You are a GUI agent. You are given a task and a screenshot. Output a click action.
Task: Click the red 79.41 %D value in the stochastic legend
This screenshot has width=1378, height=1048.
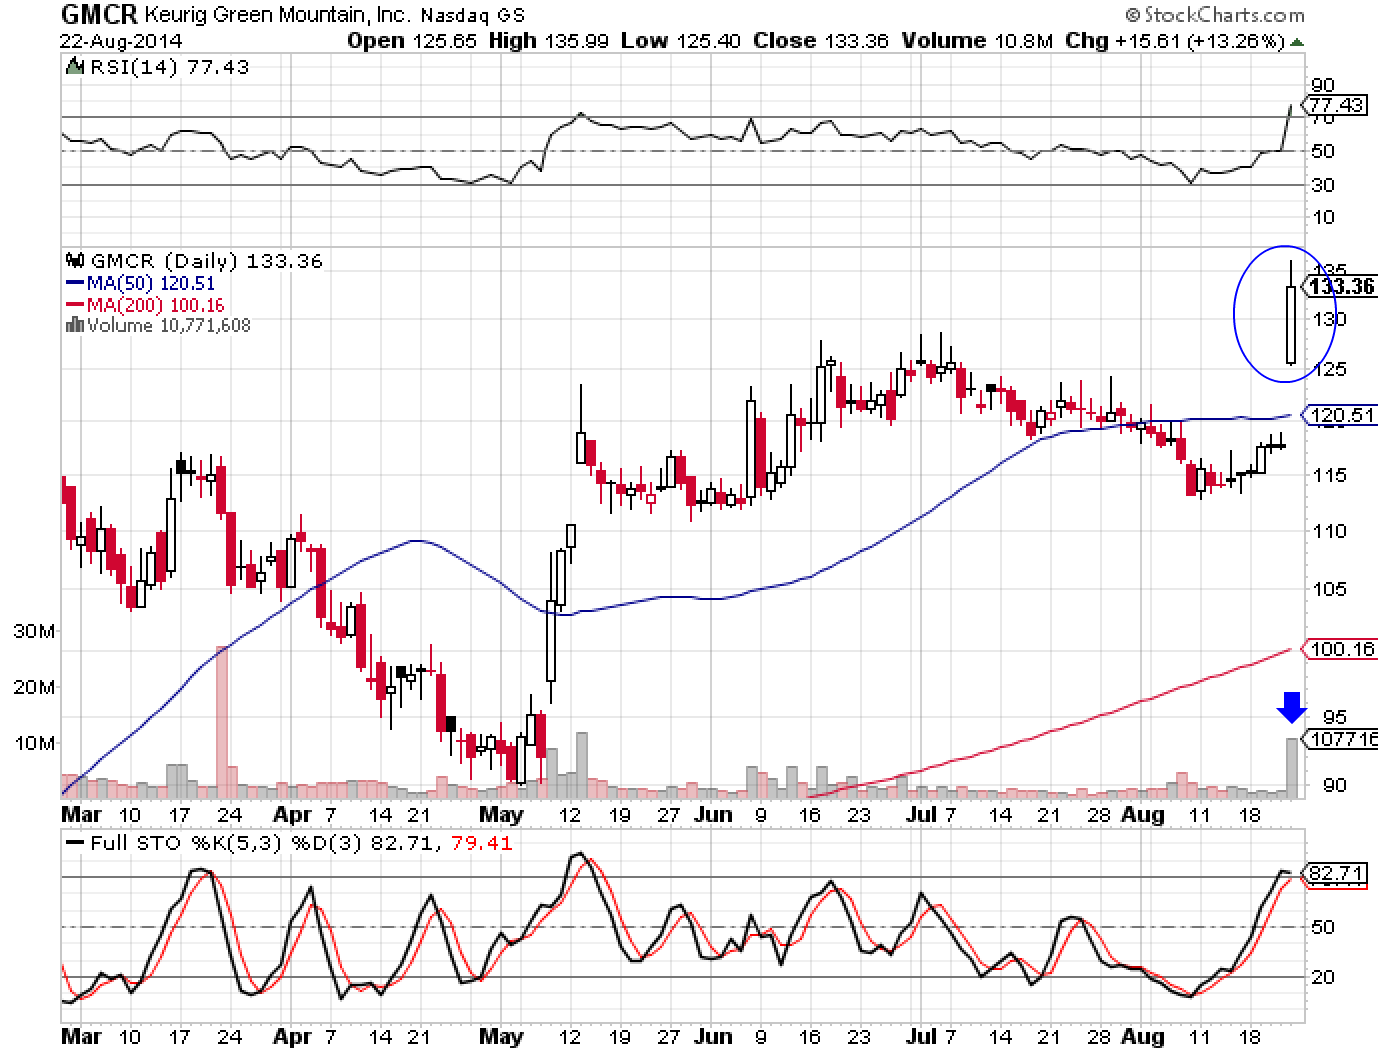(x=482, y=843)
